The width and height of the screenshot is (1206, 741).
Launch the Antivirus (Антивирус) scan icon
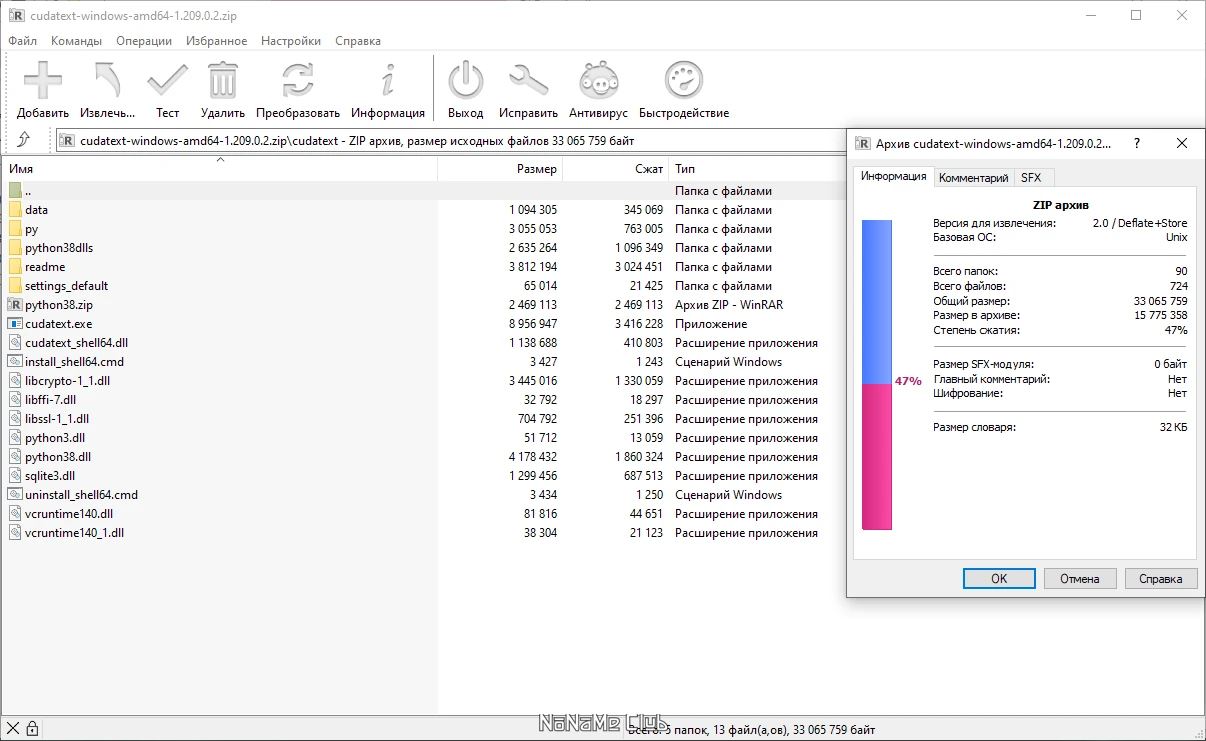(598, 81)
